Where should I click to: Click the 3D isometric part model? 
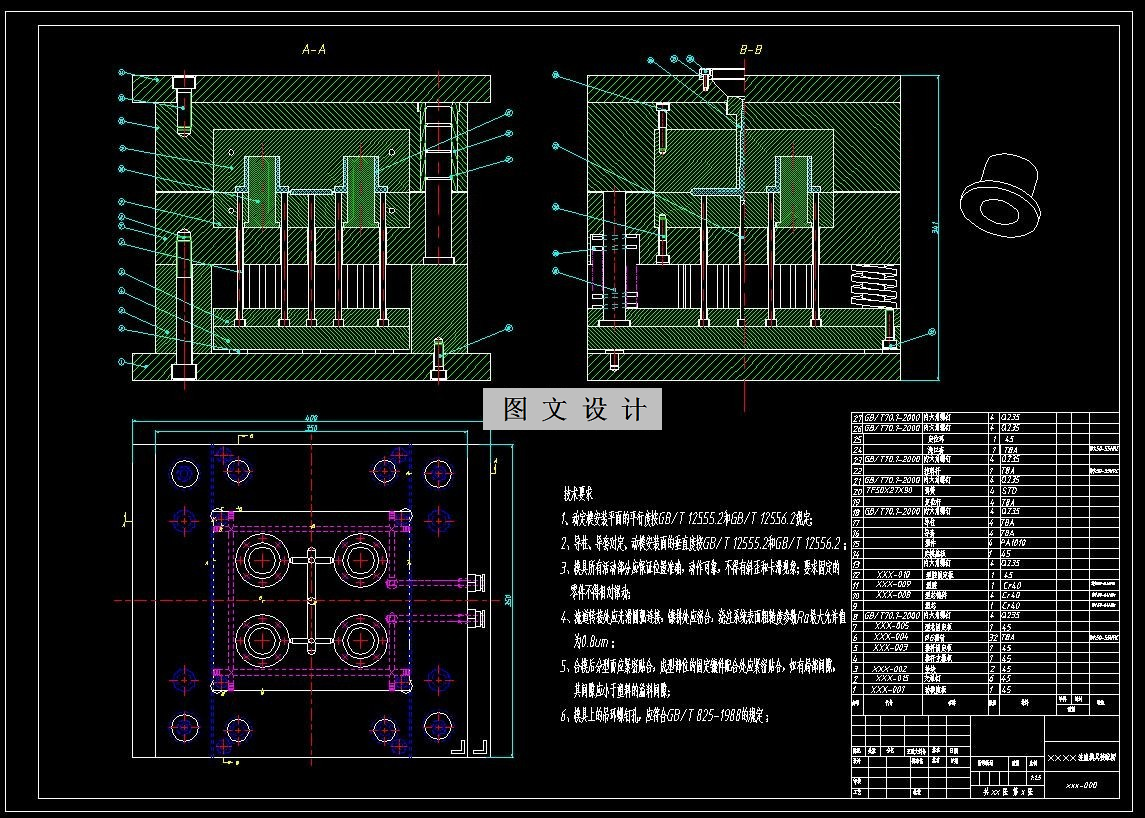click(1000, 195)
